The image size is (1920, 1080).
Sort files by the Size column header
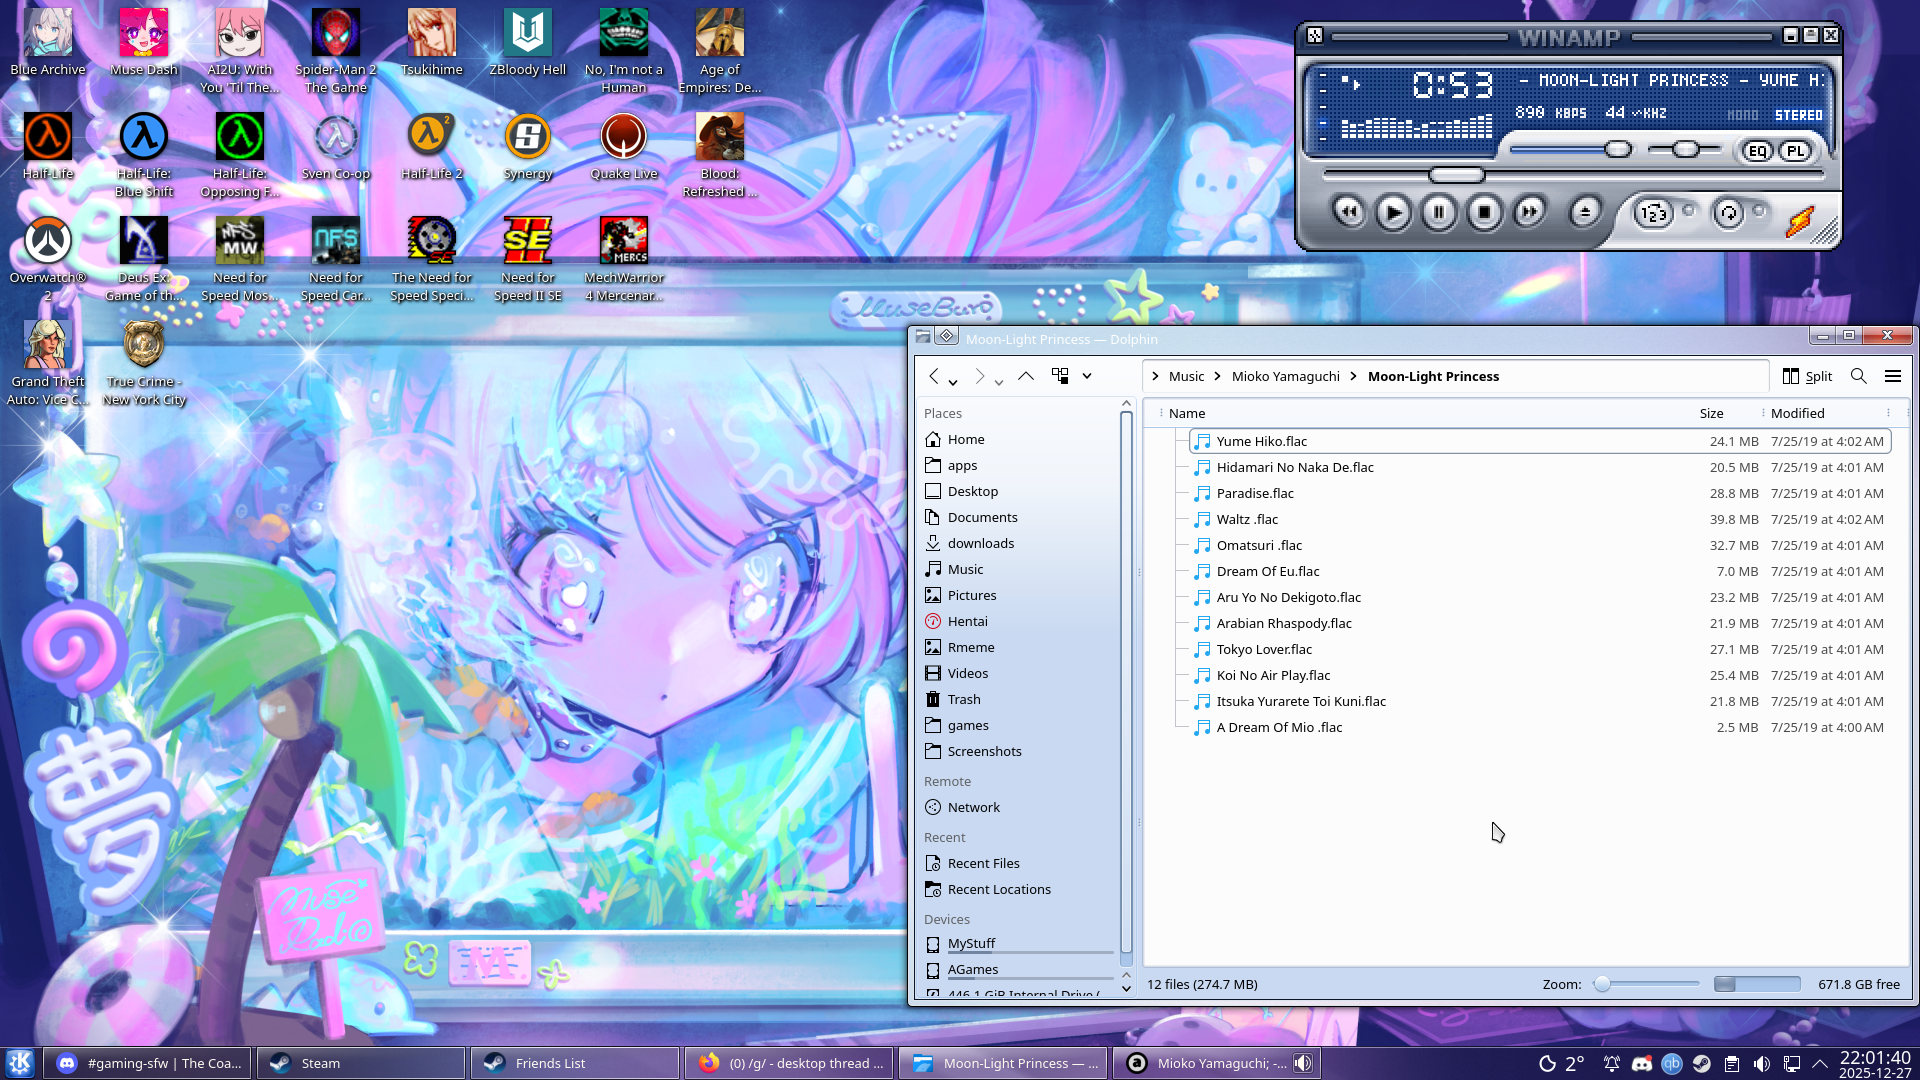[1711, 413]
